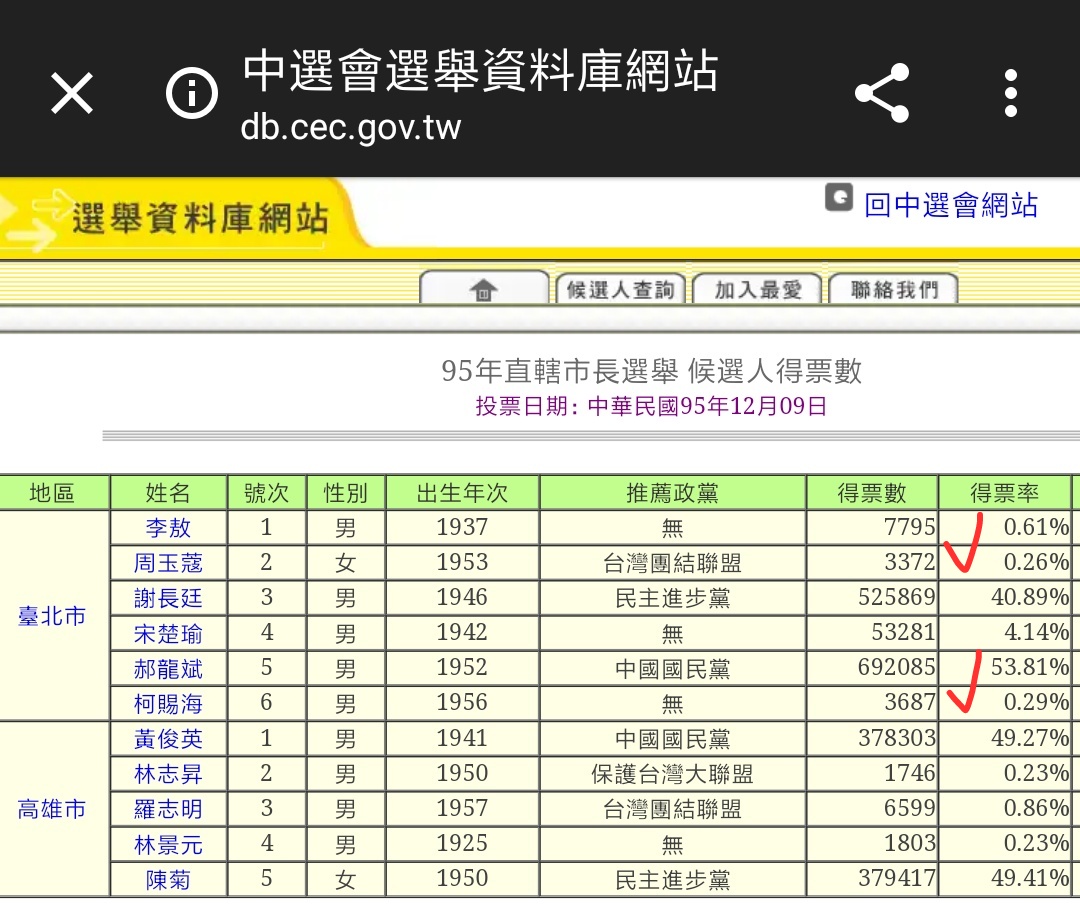Go to the home tab icon
This screenshot has height=923, width=1080.
pyautogui.click(x=484, y=290)
